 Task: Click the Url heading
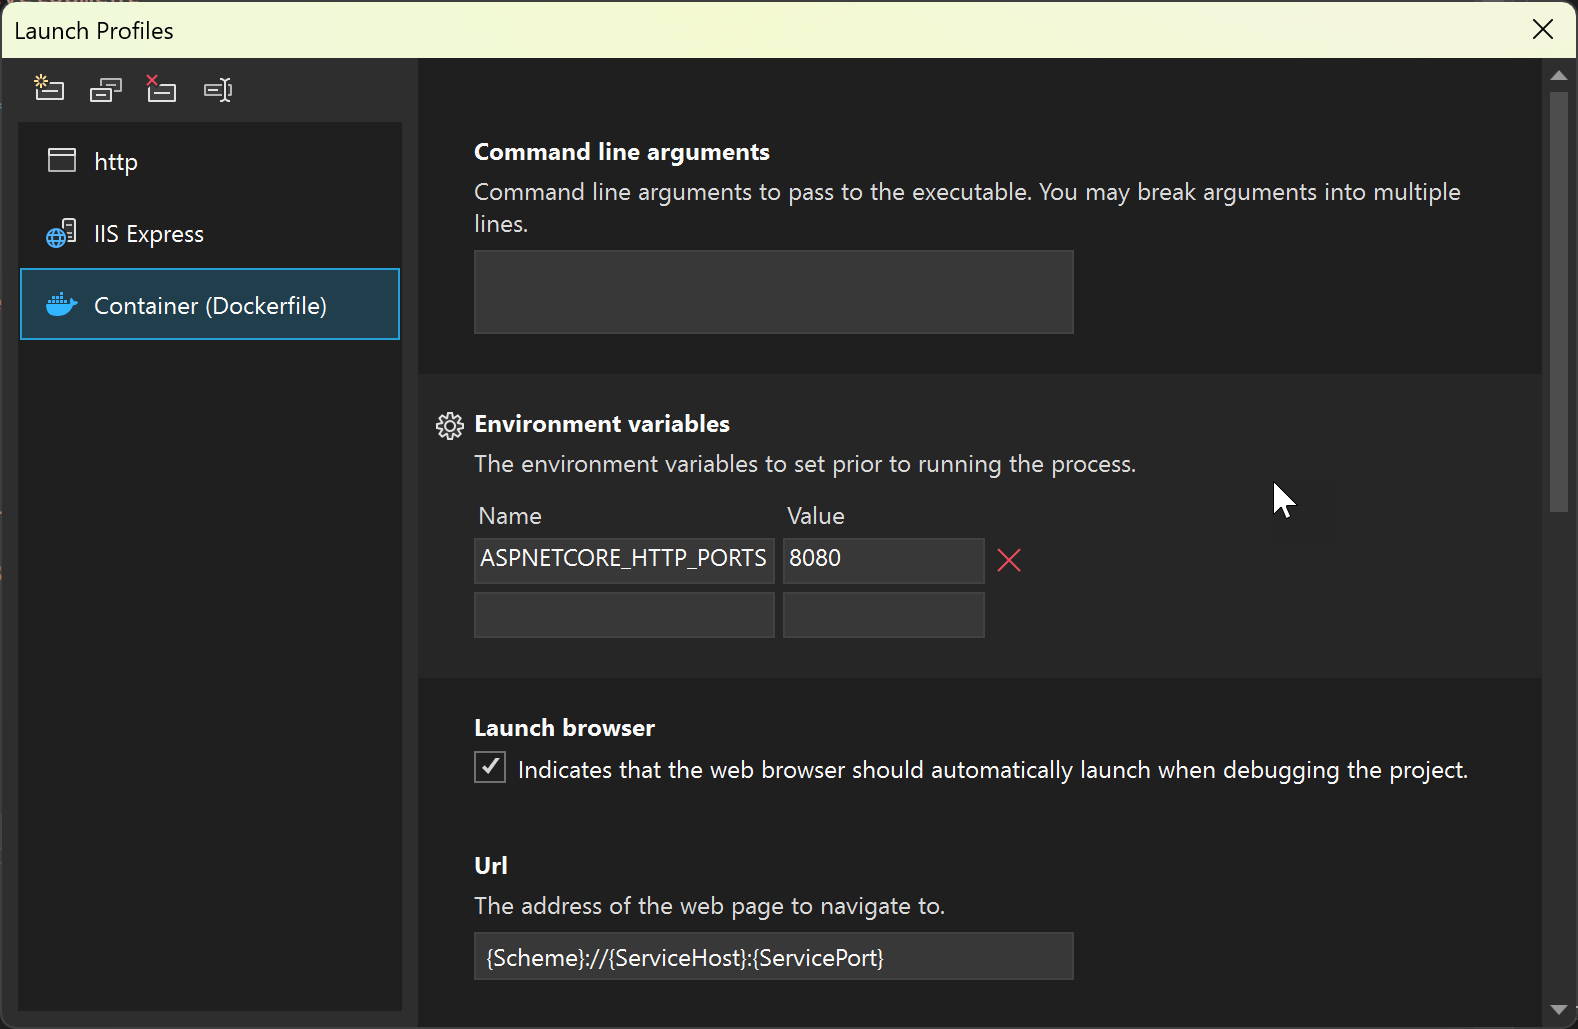tap(491, 866)
